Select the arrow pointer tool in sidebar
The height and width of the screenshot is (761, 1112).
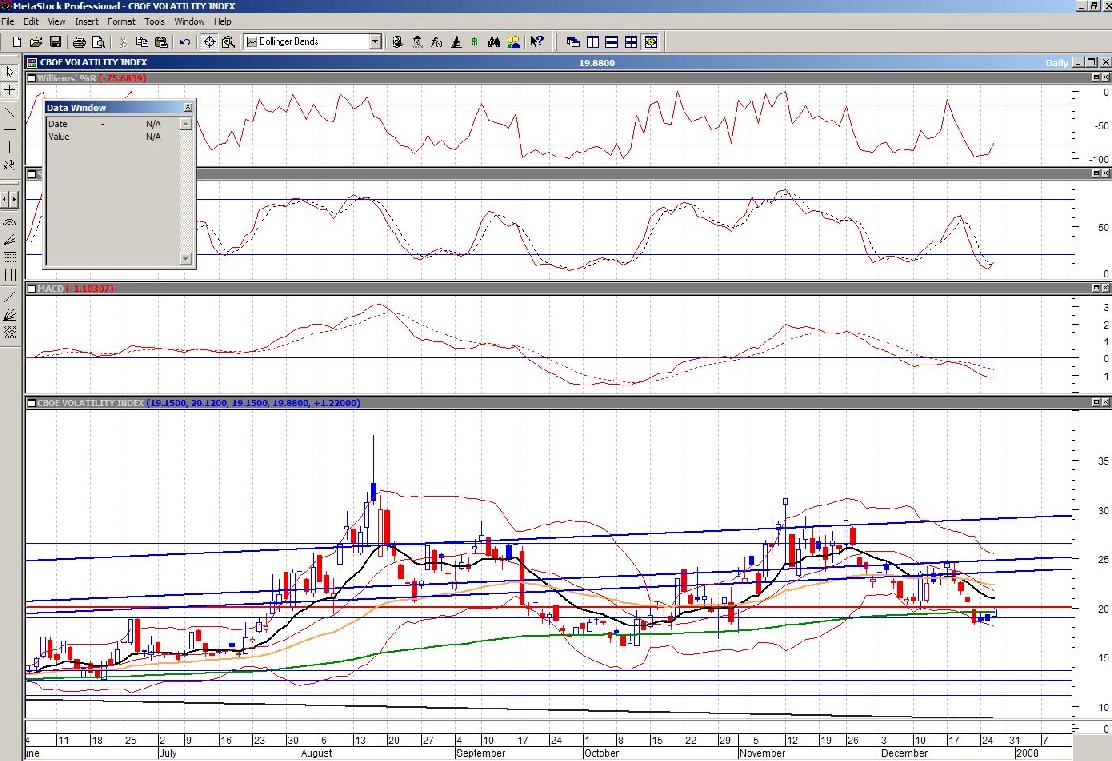coord(10,72)
